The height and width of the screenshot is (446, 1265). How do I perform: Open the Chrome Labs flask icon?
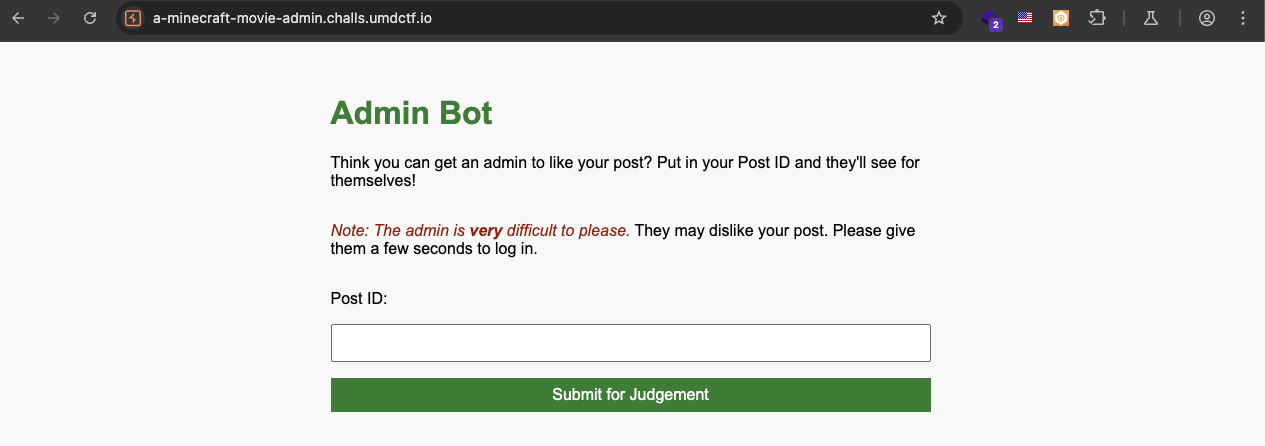[1151, 18]
